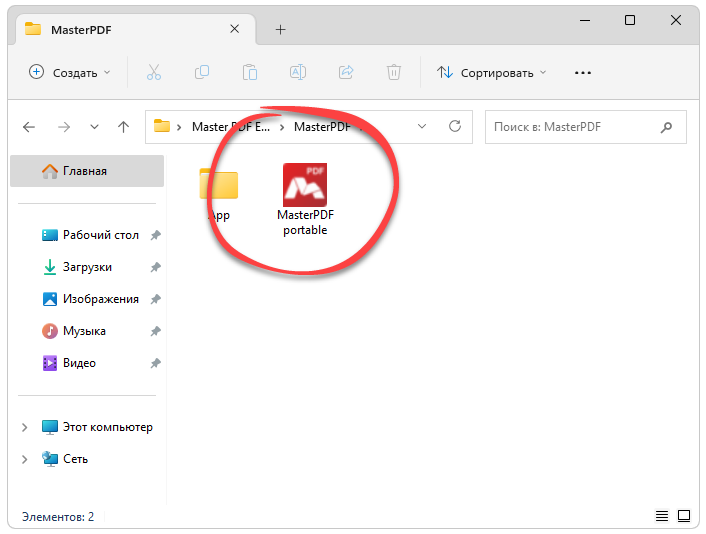Close the MasterPDF tab
Image resolution: width=706 pixels, height=534 pixels.
(235, 29)
